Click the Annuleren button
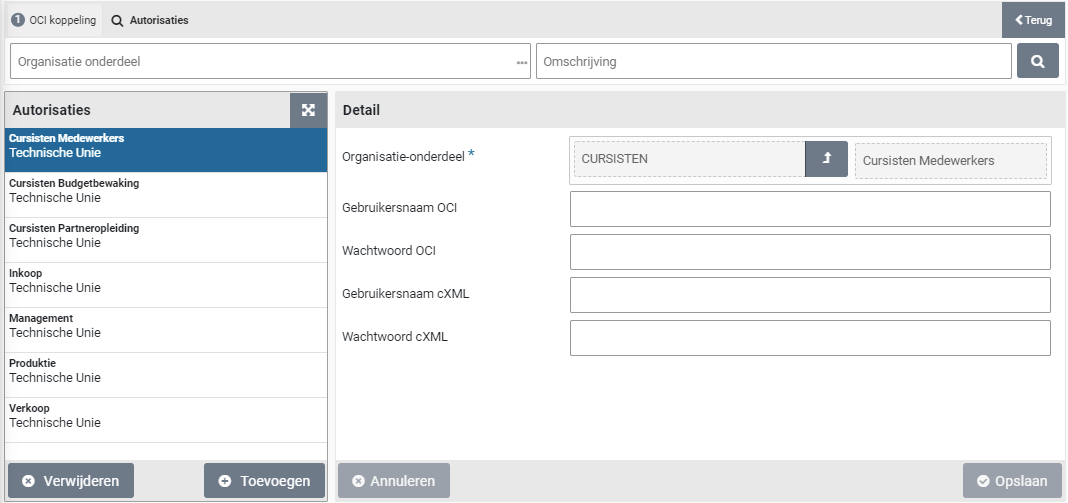Image resolution: width=1068 pixels, height=503 pixels. [394, 481]
